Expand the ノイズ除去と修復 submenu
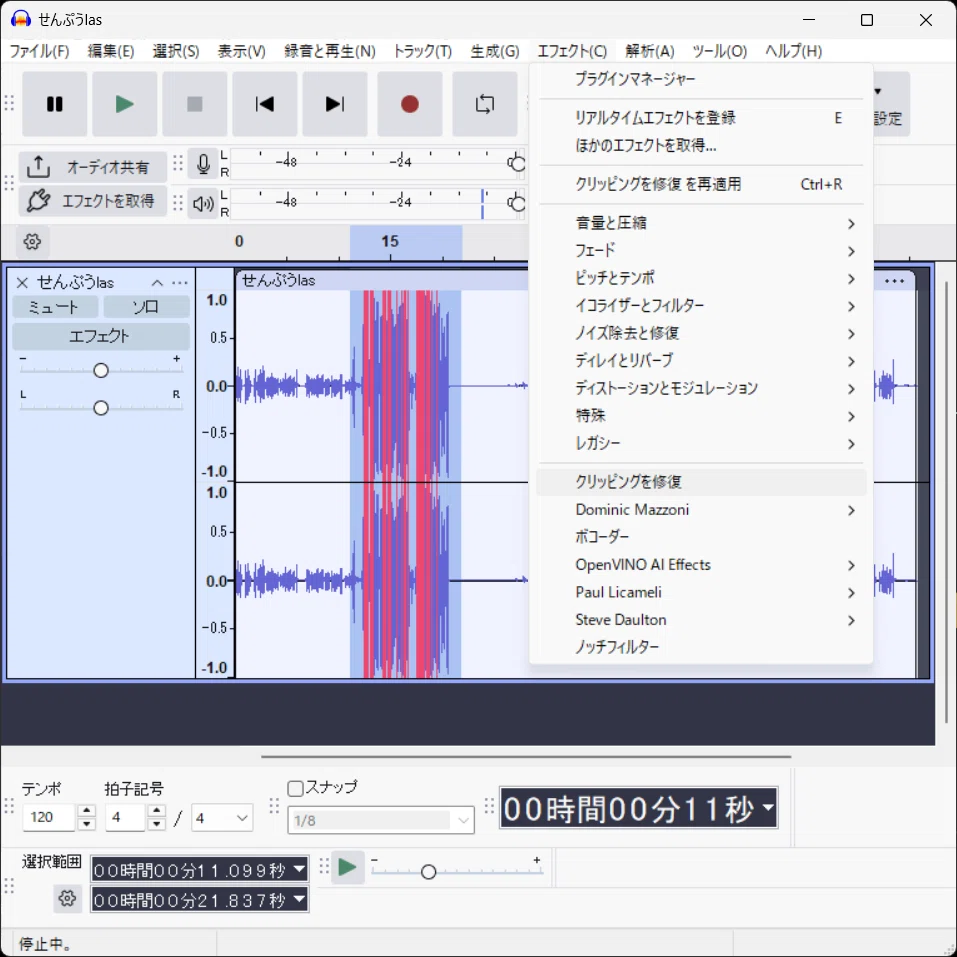This screenshot has height=957, width=957. point(701,333)
